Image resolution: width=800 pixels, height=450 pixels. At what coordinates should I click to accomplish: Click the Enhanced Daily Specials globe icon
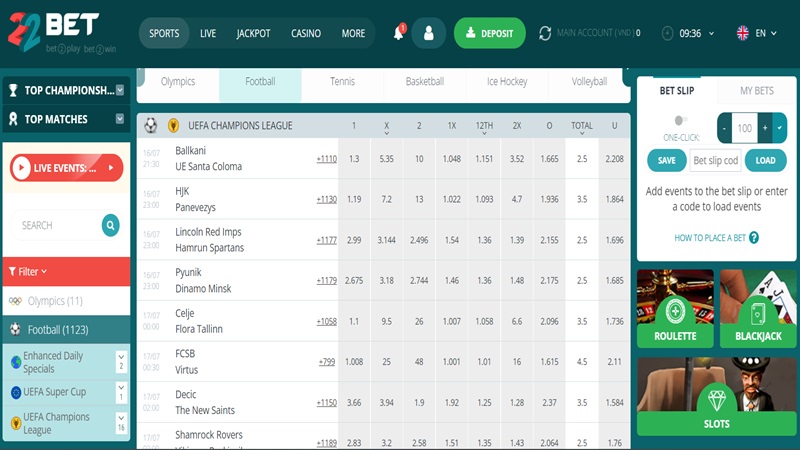pyautogui.click(x=16, y=362)
